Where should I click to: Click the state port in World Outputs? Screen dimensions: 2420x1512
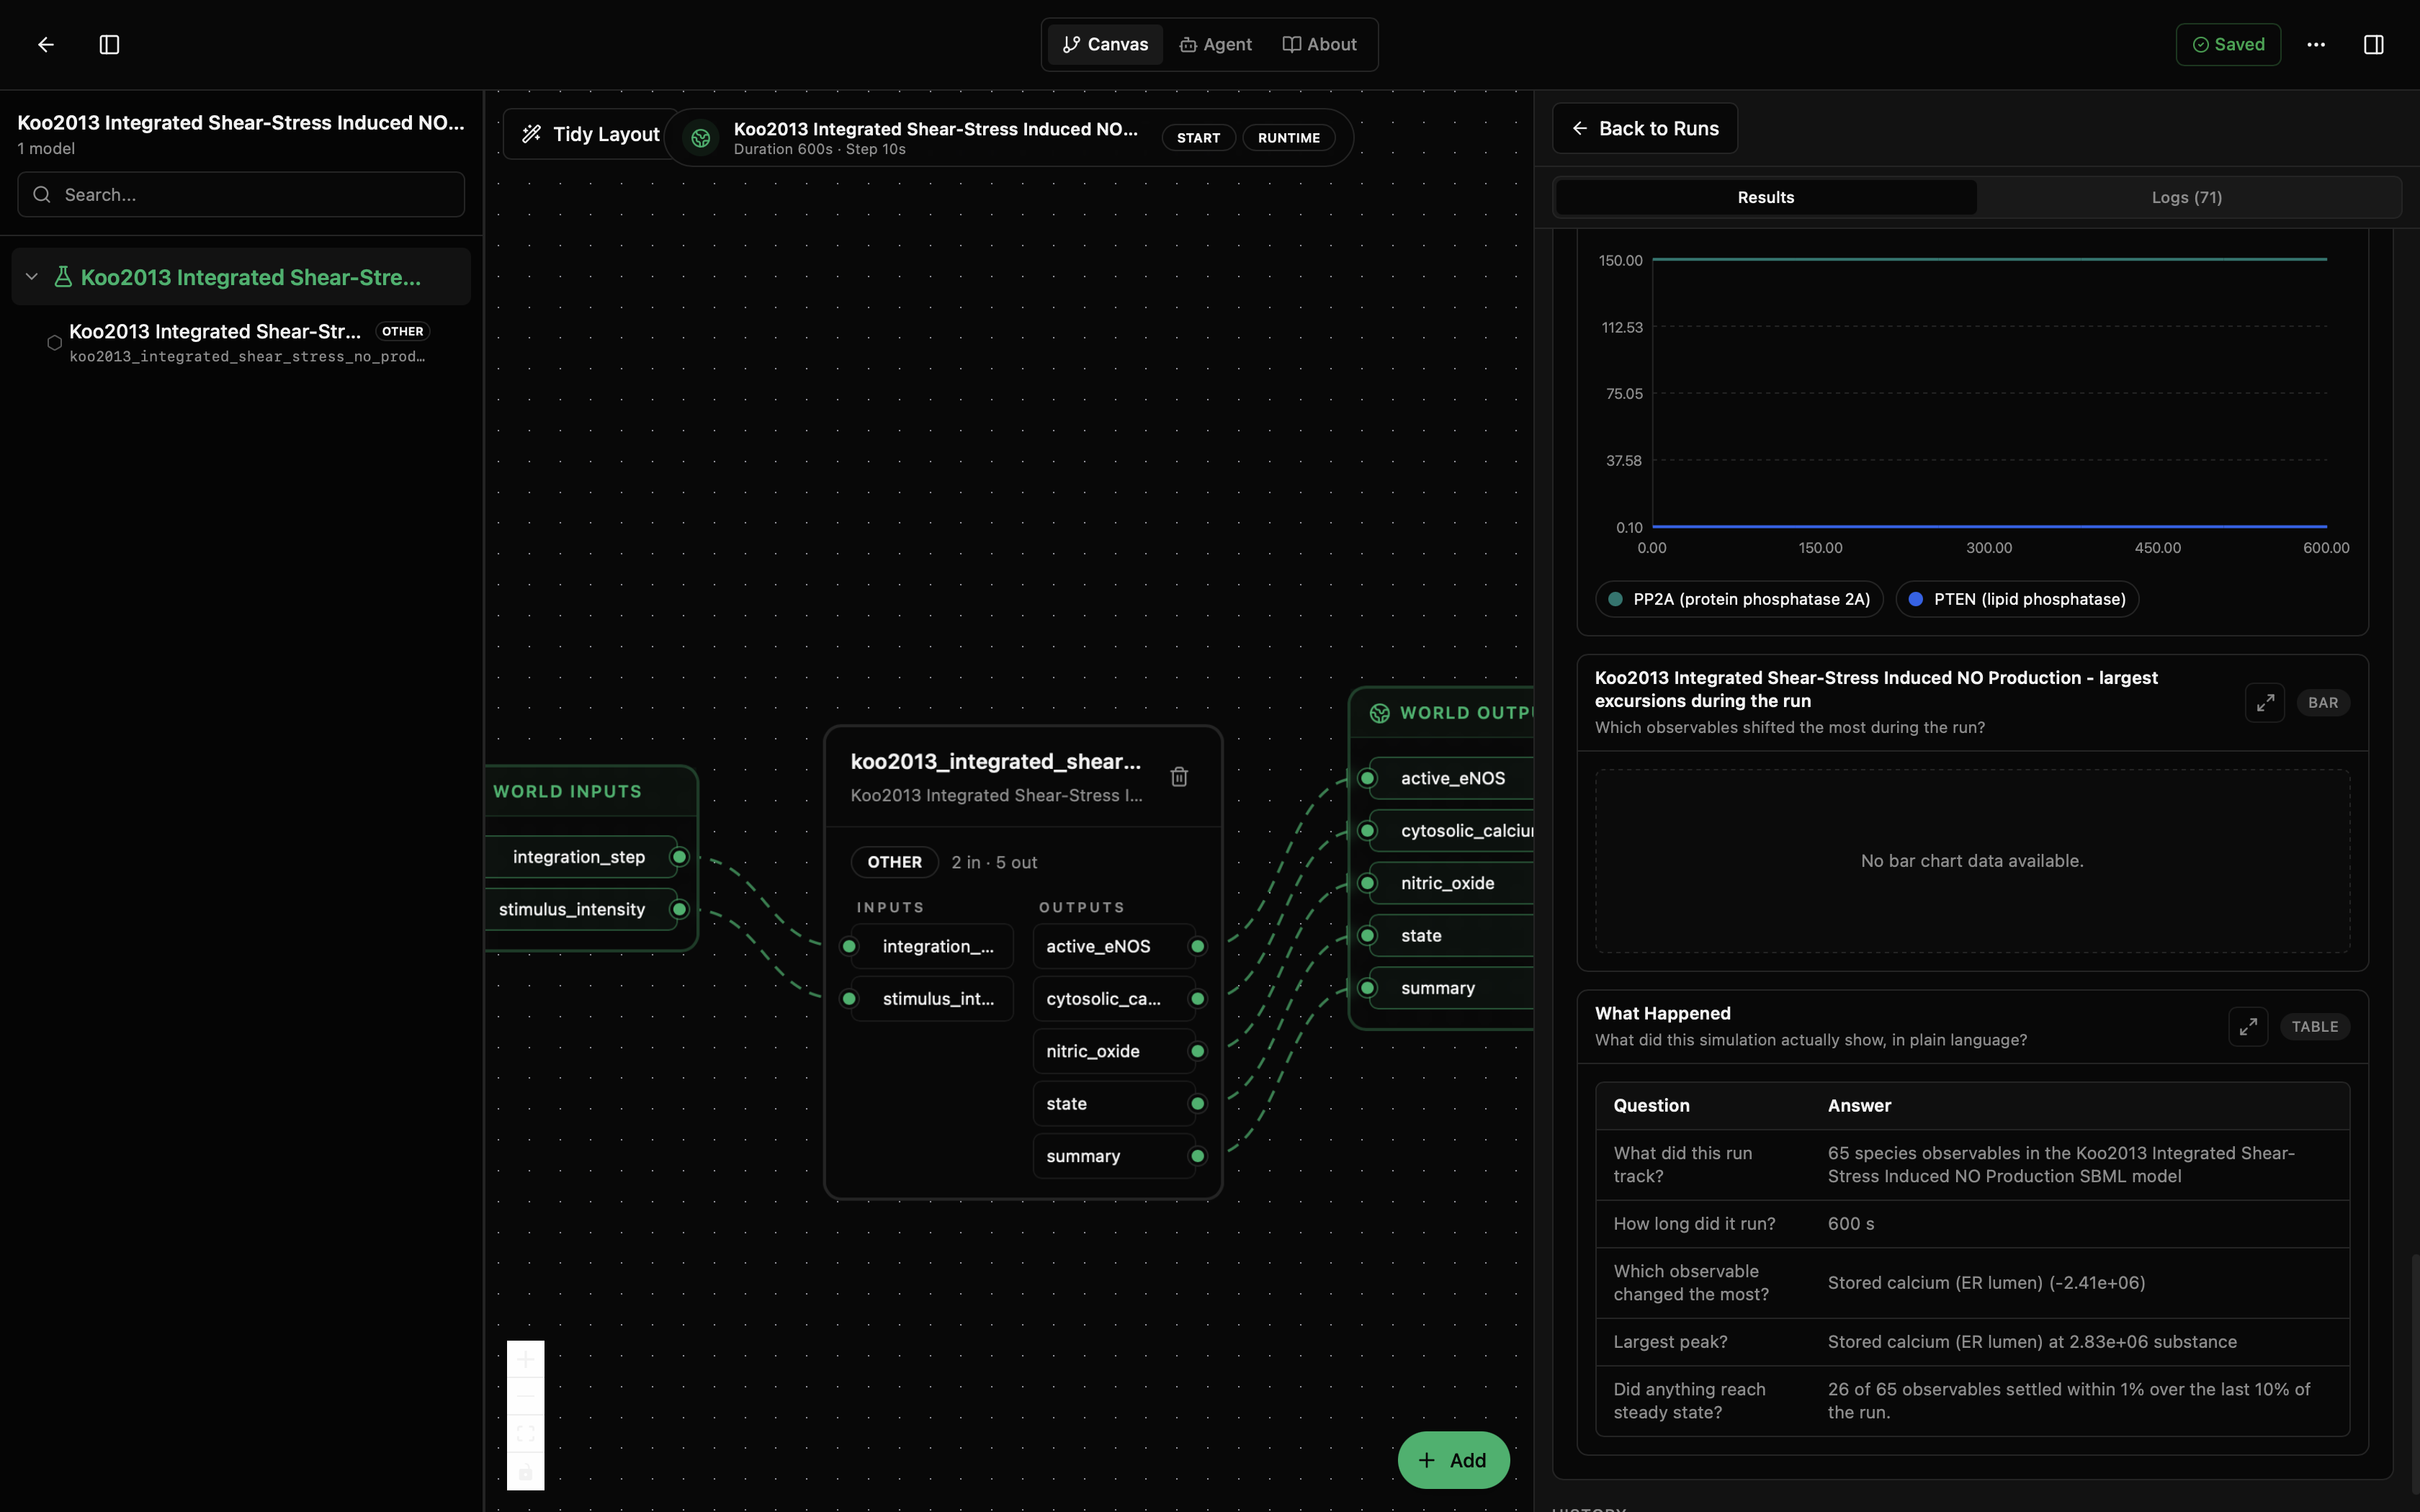pyautogui.click(x=1368, y=936)
